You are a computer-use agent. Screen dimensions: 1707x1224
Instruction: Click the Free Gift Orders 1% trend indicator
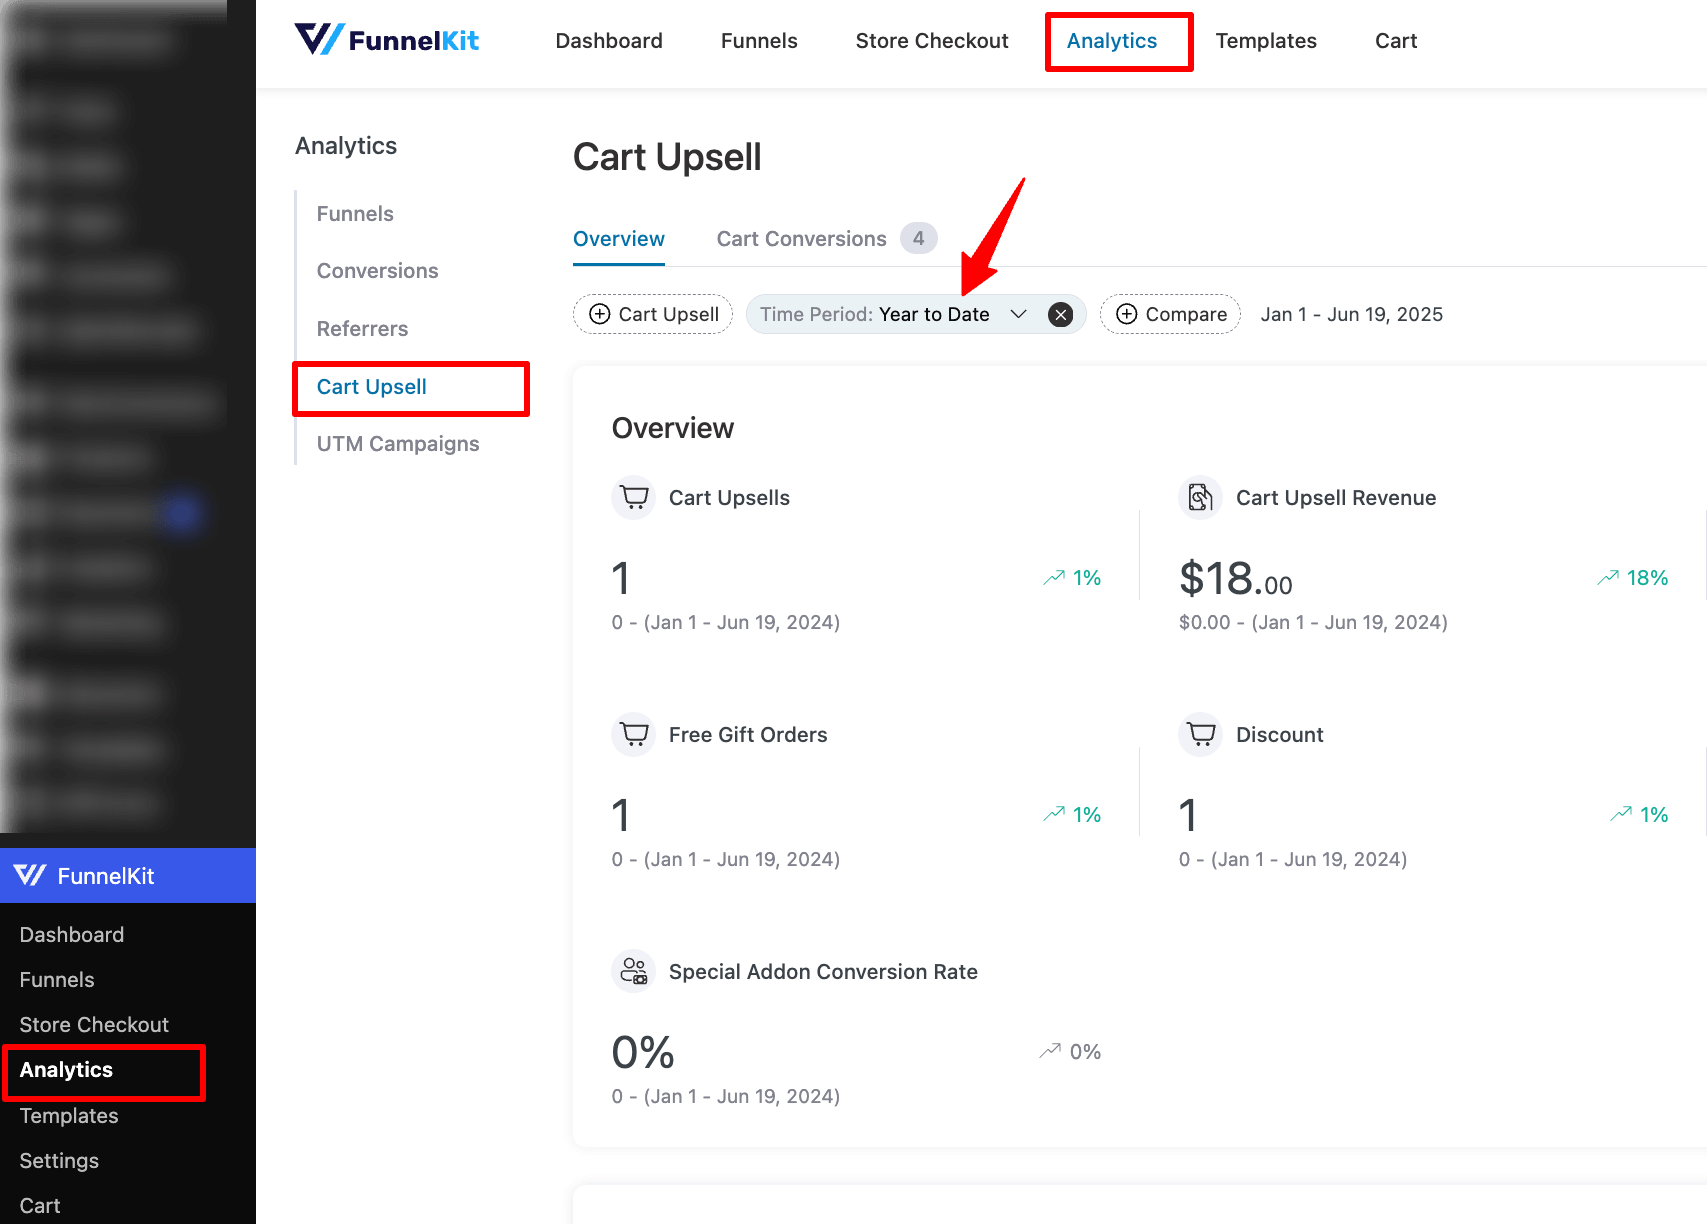[1072, 815]
